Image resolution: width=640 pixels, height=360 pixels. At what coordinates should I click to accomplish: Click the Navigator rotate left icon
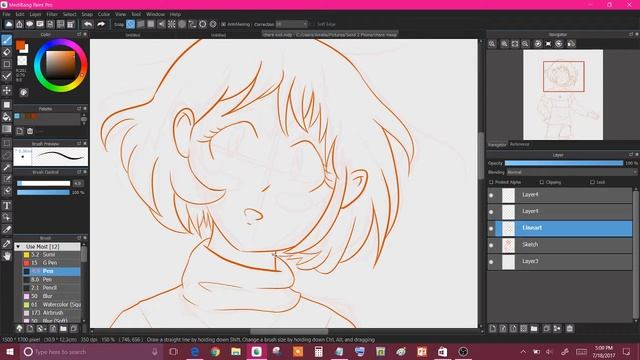pyautogui.click(x=538, y=44)
